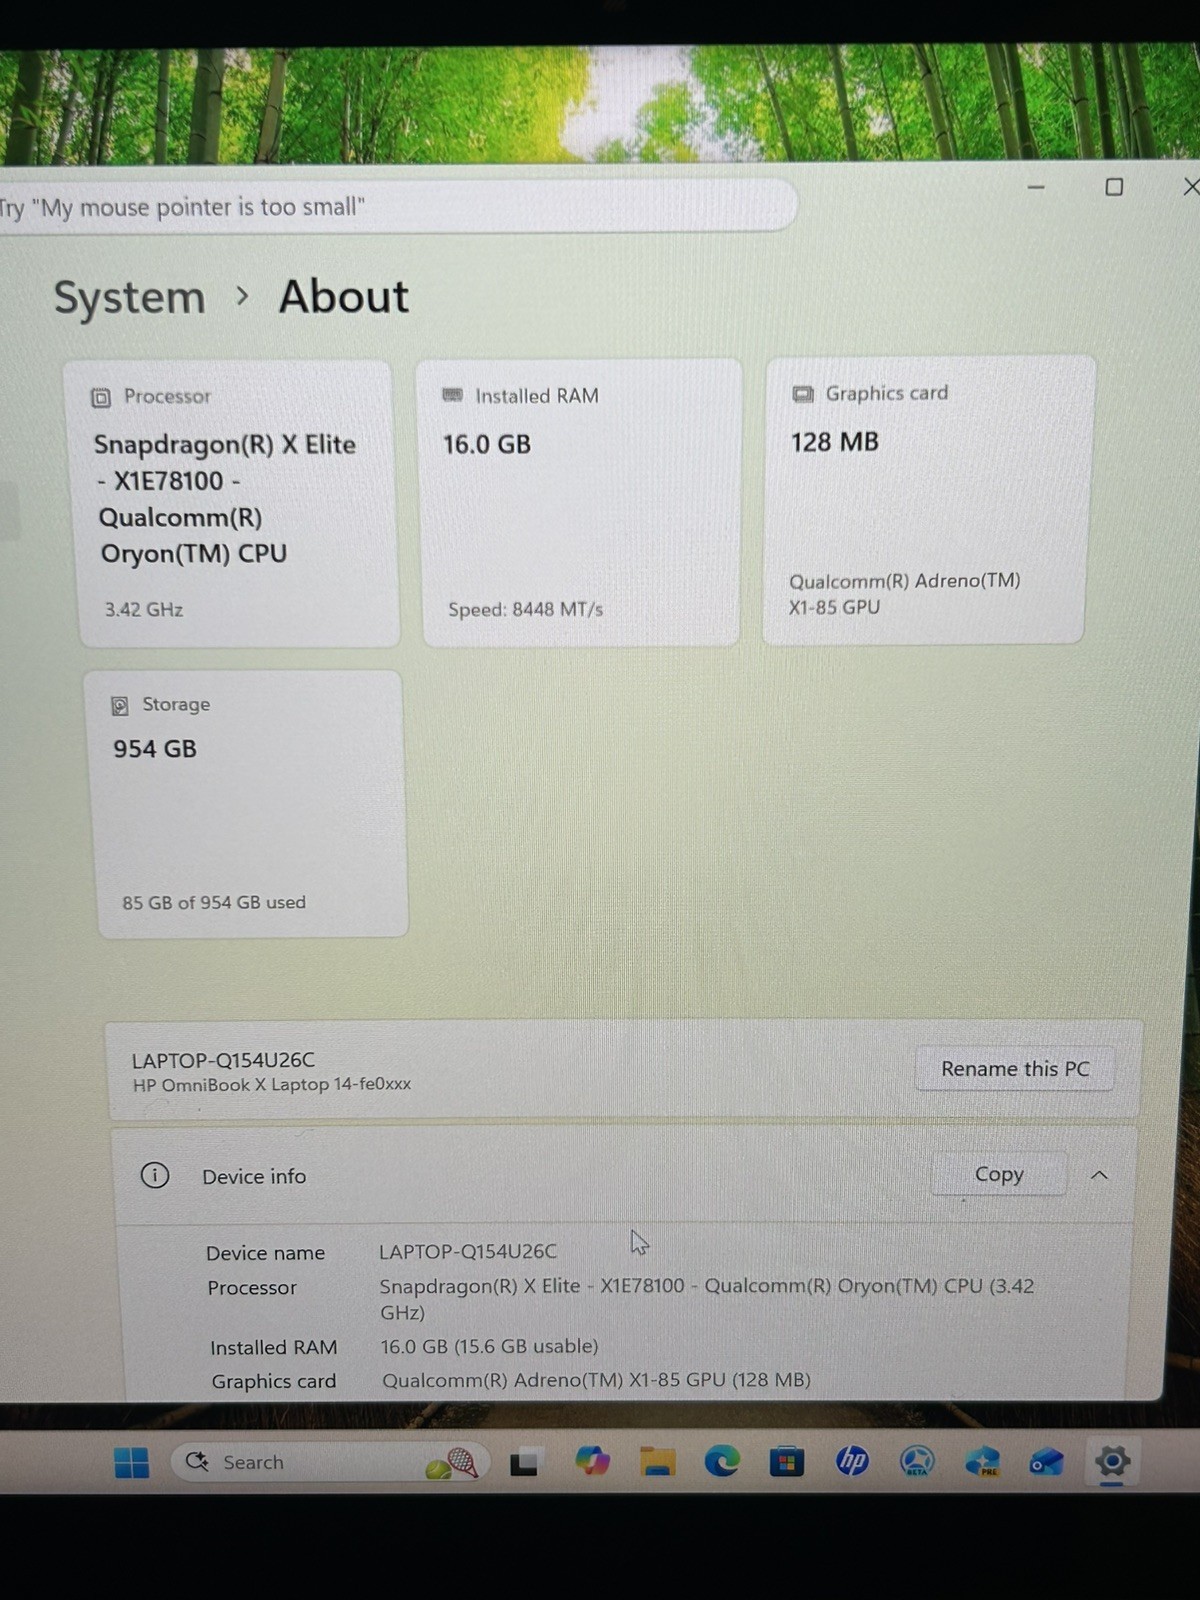Open File Explorer from taskbar
1200x1600 pixels.
(657, 1462)
